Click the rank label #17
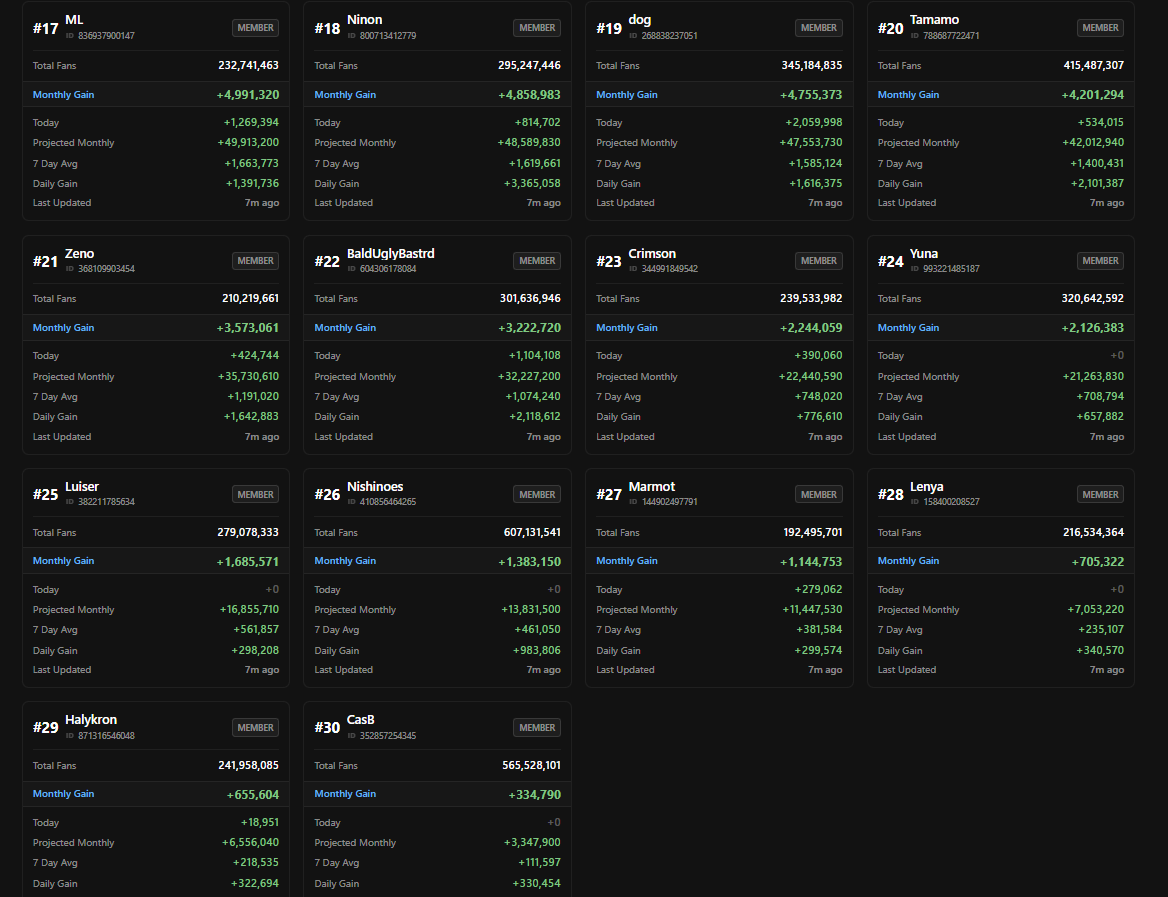This screenshot has height=897, width=1168. pos(45,28)
